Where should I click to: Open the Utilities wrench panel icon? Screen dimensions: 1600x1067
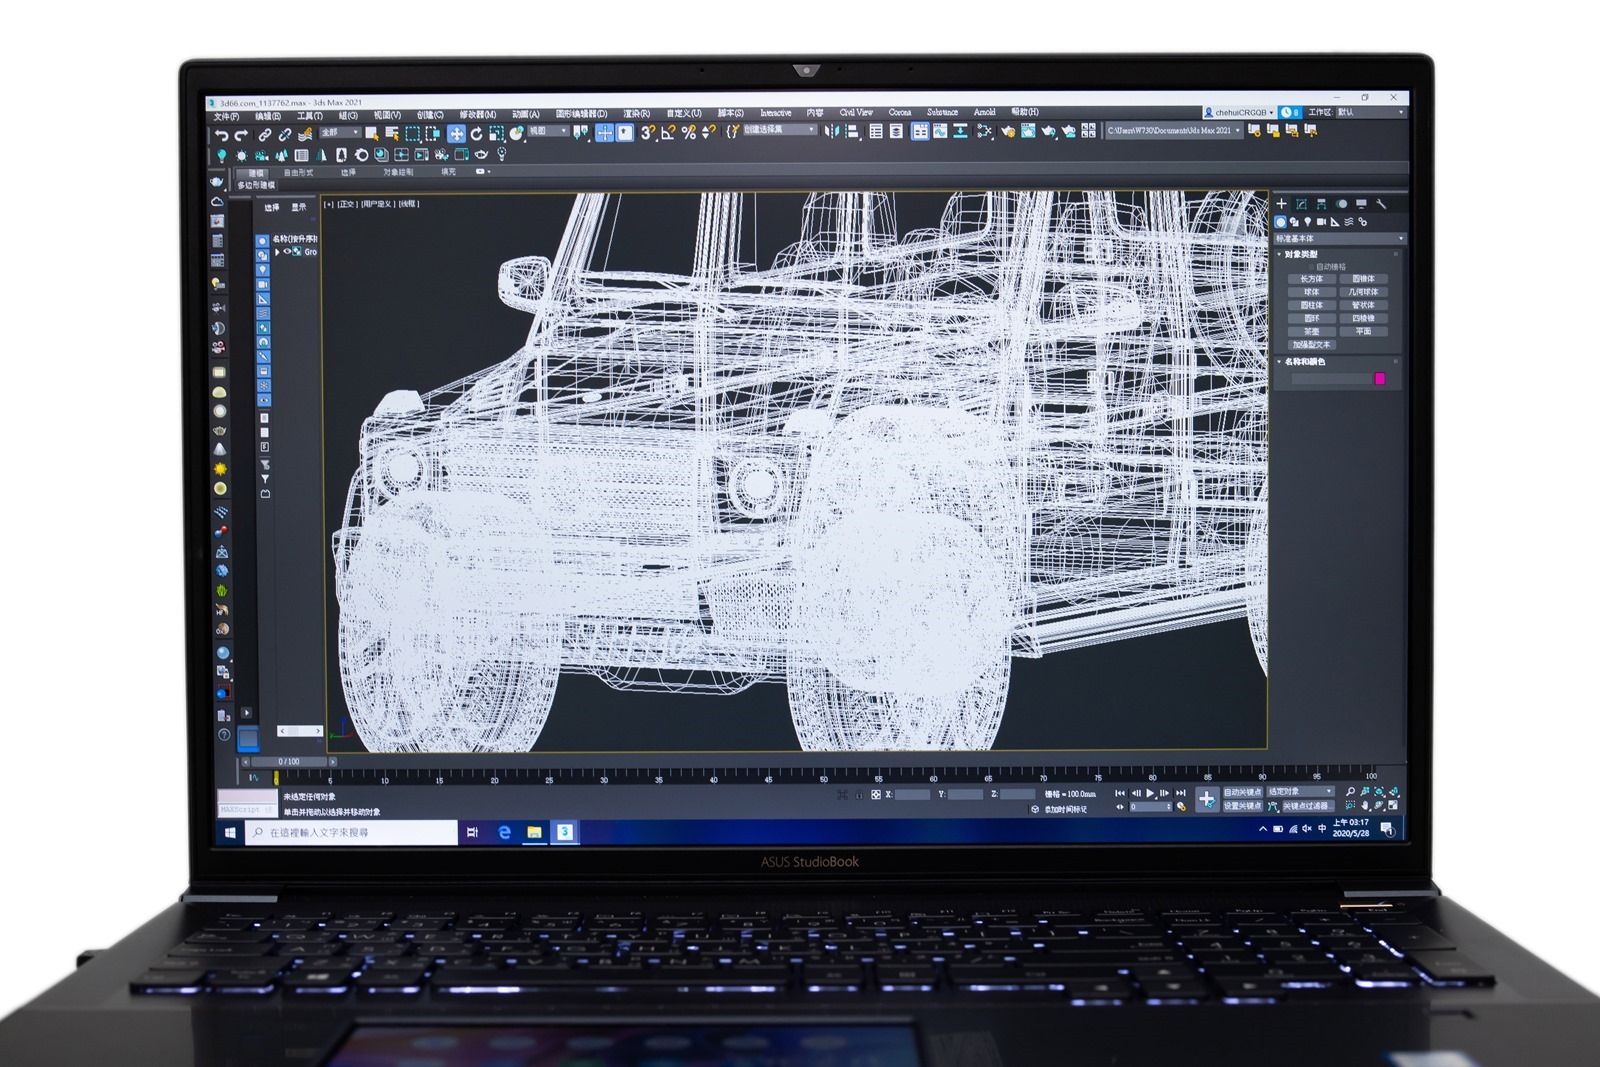1381,204
